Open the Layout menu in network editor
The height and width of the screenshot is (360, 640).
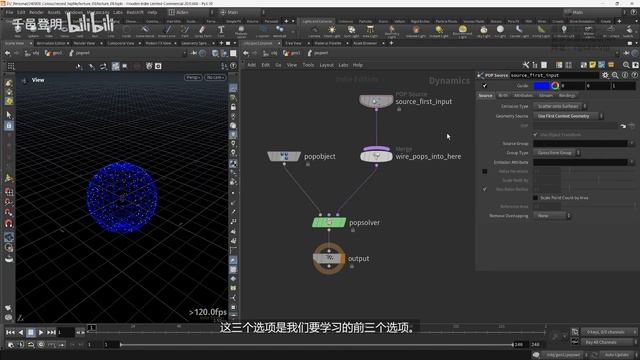(327, 65)
